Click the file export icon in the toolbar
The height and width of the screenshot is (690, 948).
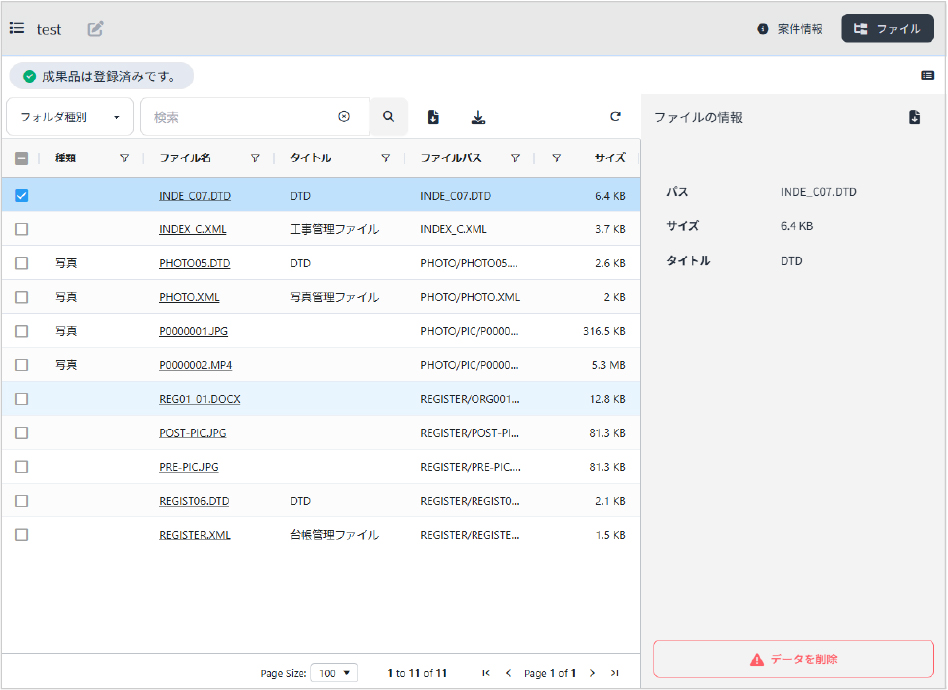(x=433, y=117)
